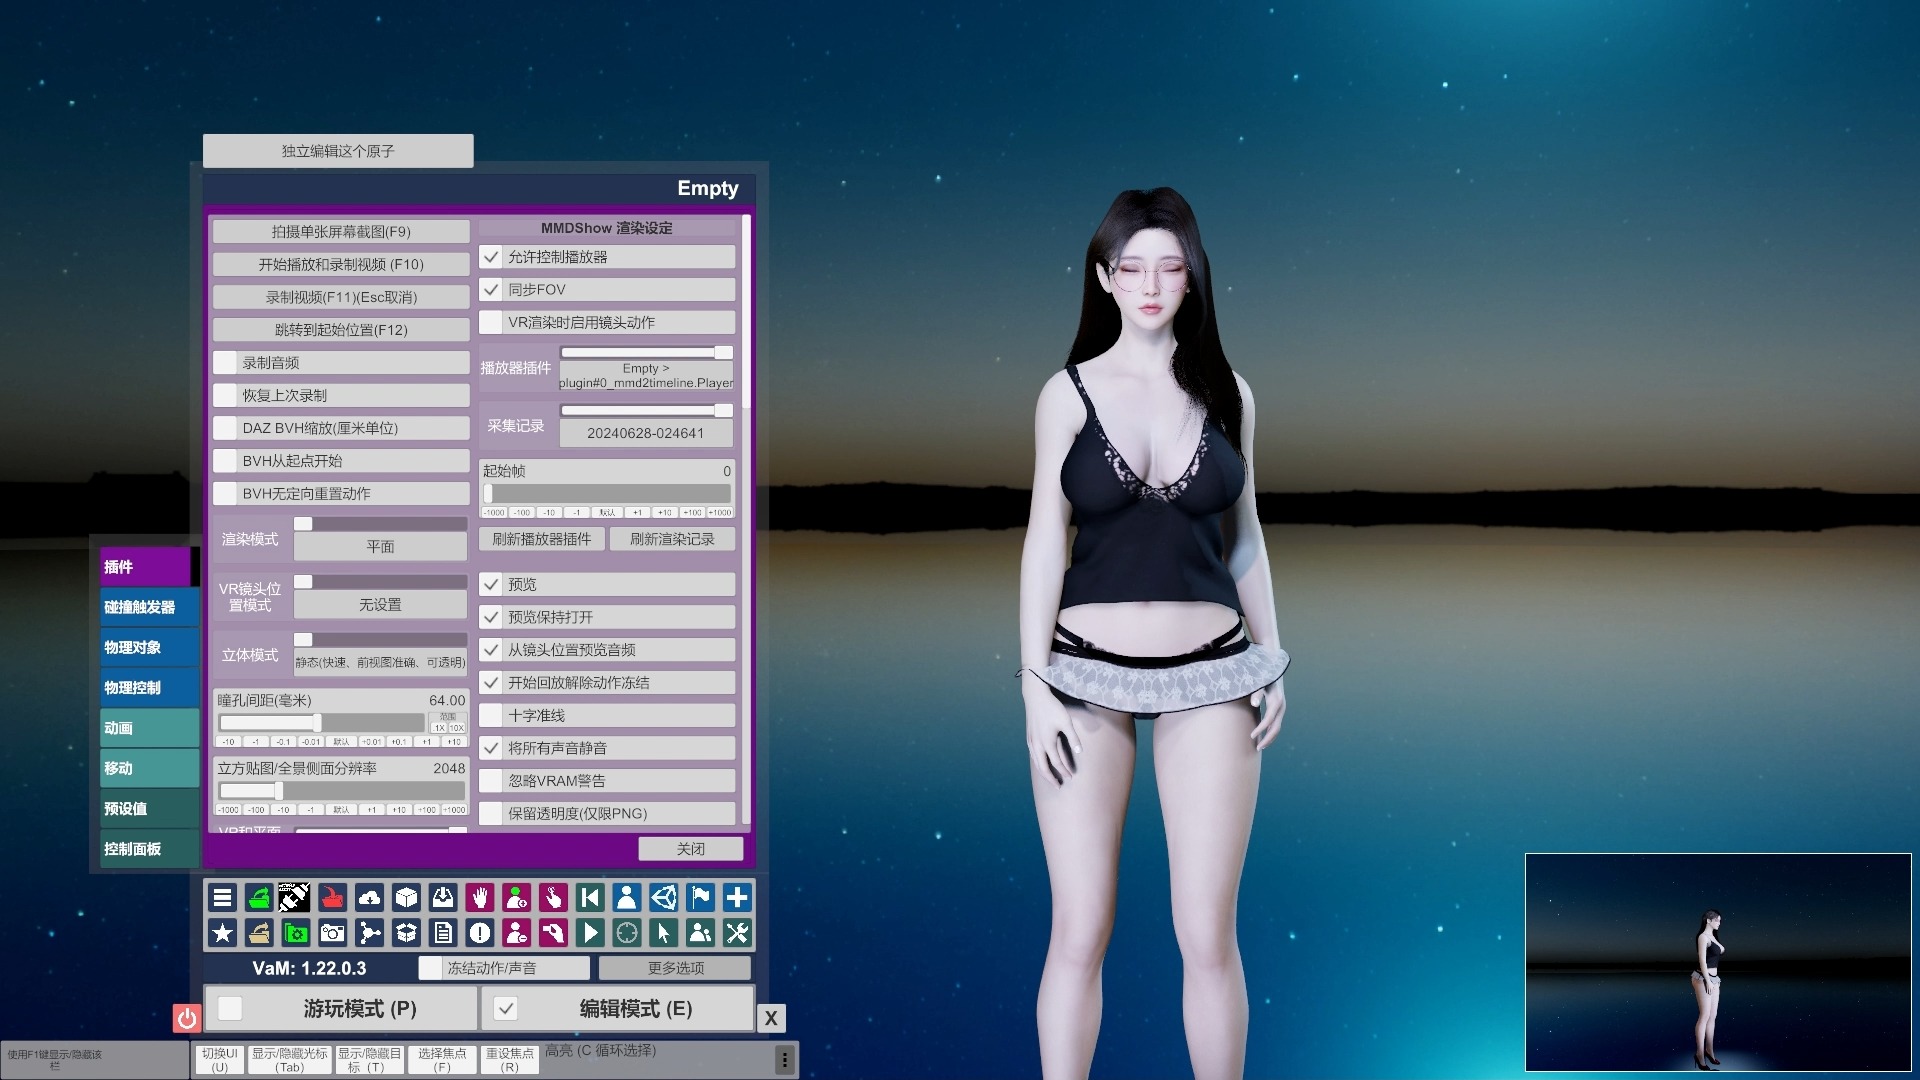This screenshot has height=1080, width=1920.
Task: Click 关闭 button in plugin panel
Action: [691, 848]
